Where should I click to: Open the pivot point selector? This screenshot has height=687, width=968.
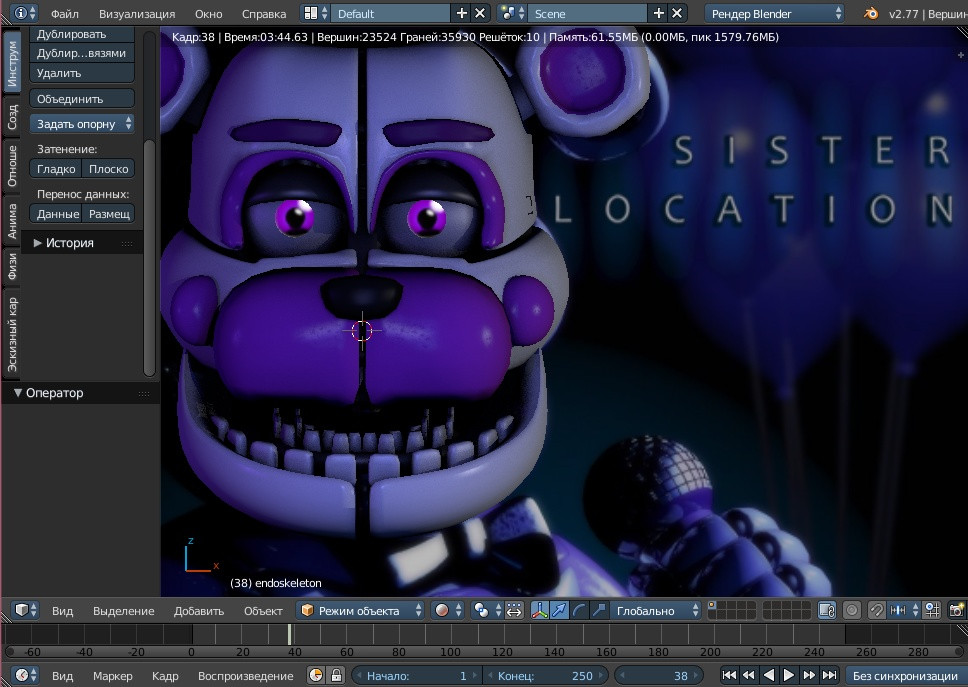[487, 610]
